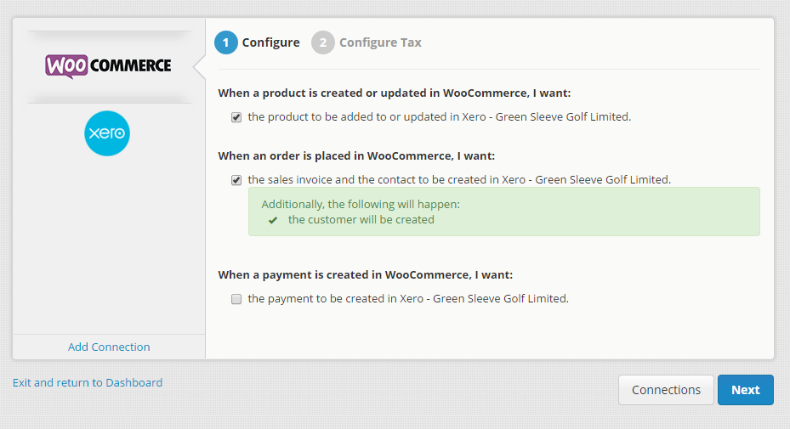Viewport: 790px width, 429px height.
Task: Uncheck the sales invoice creation checkbox
Action: click(236, 180)
